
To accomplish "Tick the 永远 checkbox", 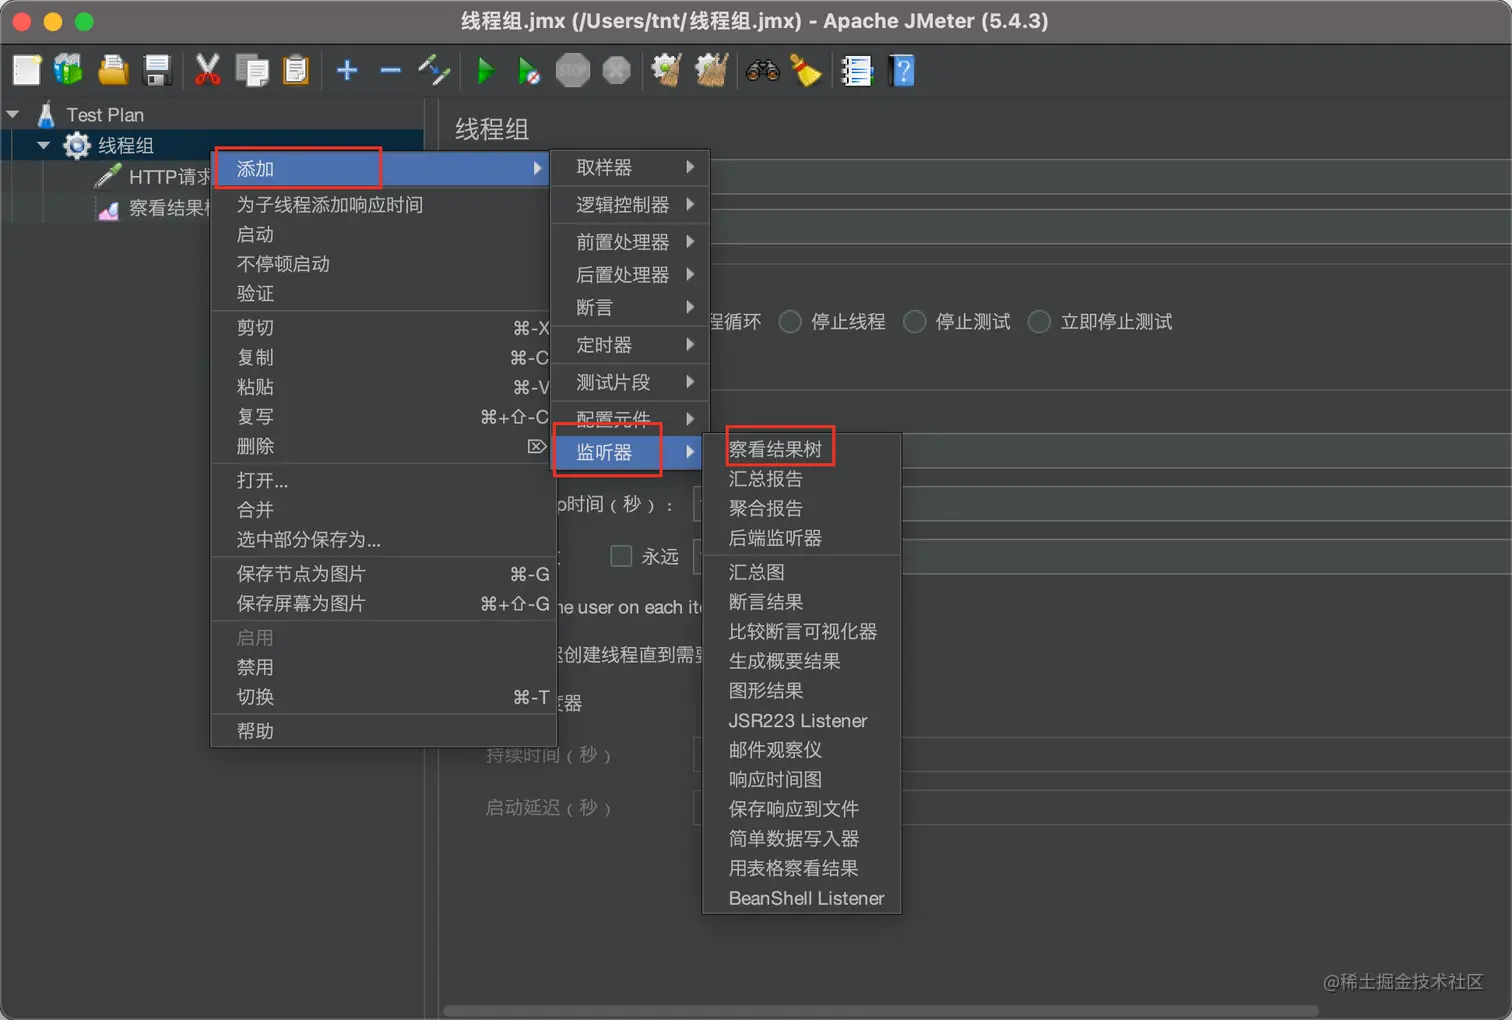I will 621,555.
